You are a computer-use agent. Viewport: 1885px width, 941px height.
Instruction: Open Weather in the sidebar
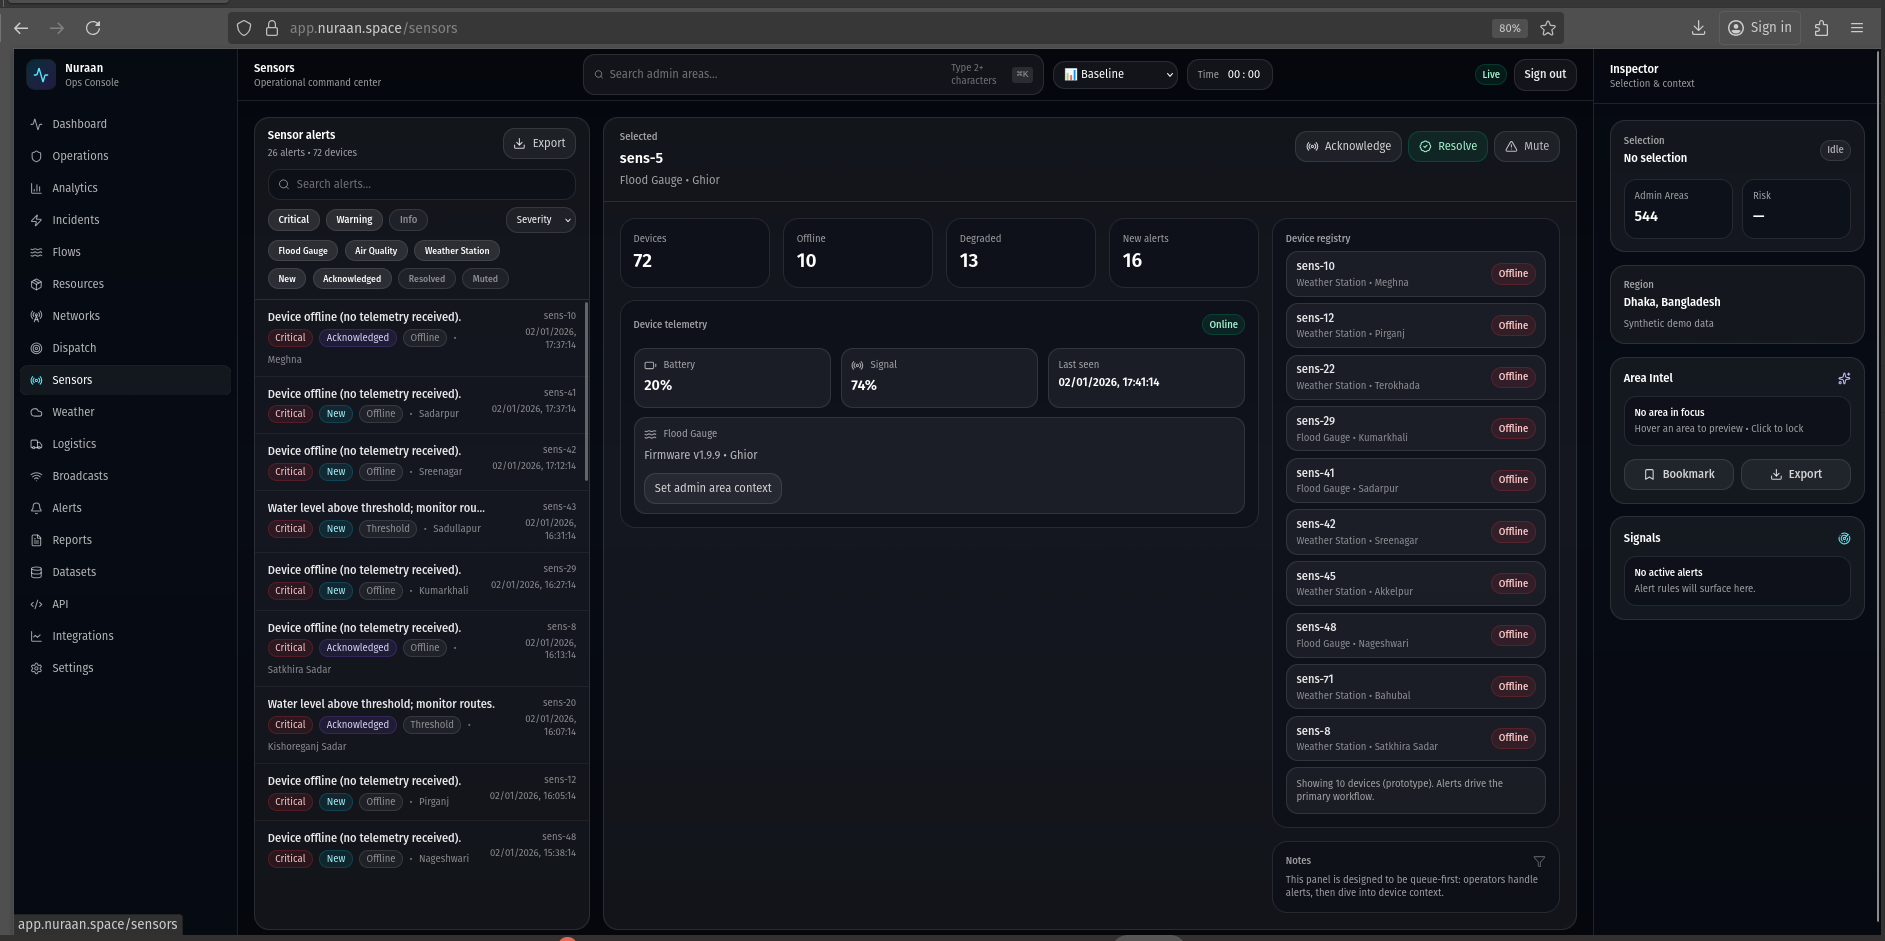coord(73,412)
